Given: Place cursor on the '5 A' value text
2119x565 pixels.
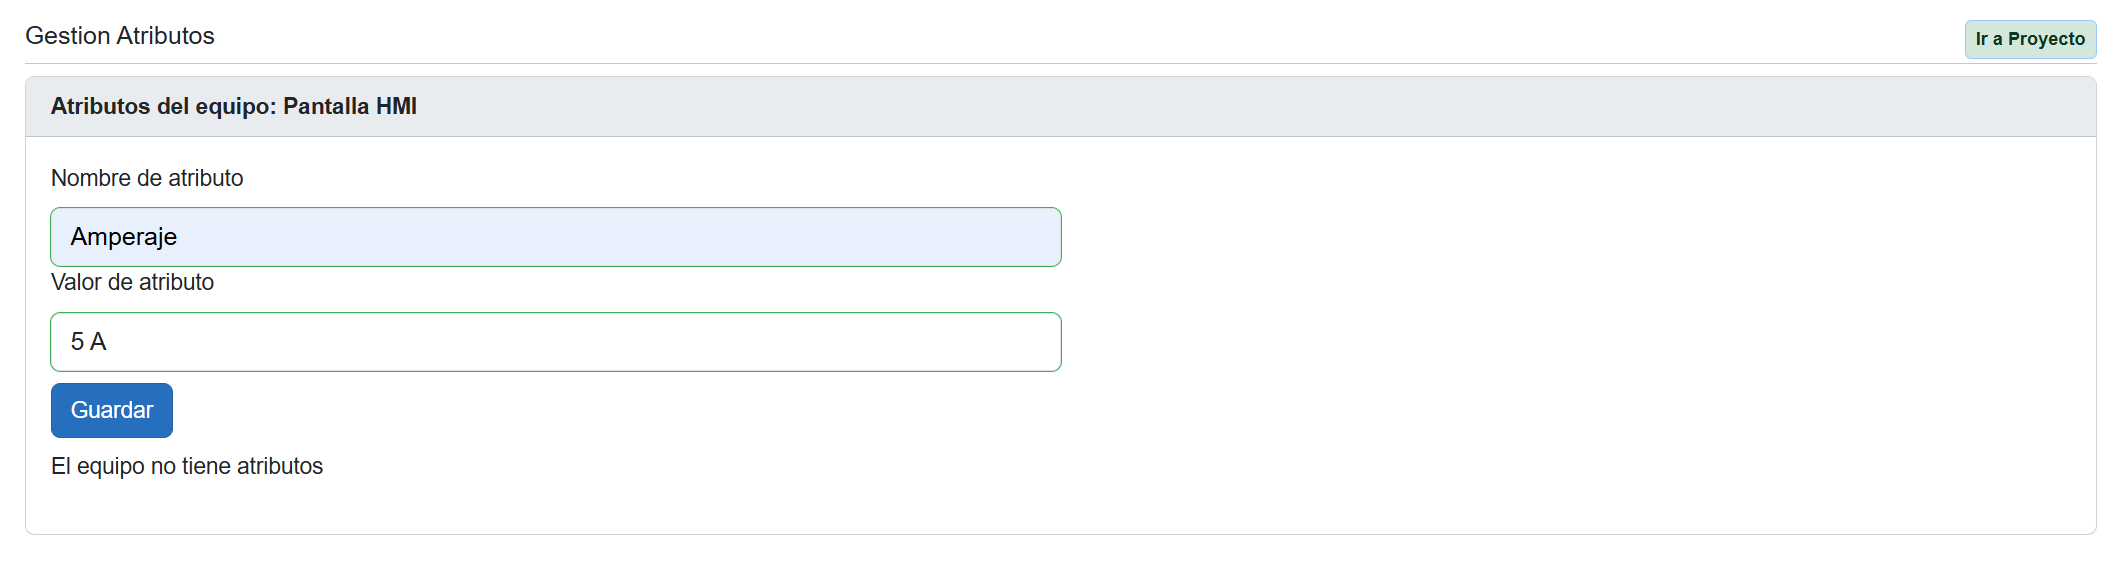Looking at the screenshot, I should point(88,342).
